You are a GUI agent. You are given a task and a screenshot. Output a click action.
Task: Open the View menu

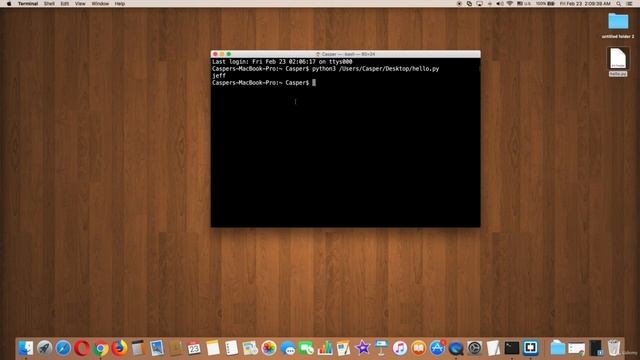pyautogui.click(x=80, y=3)
